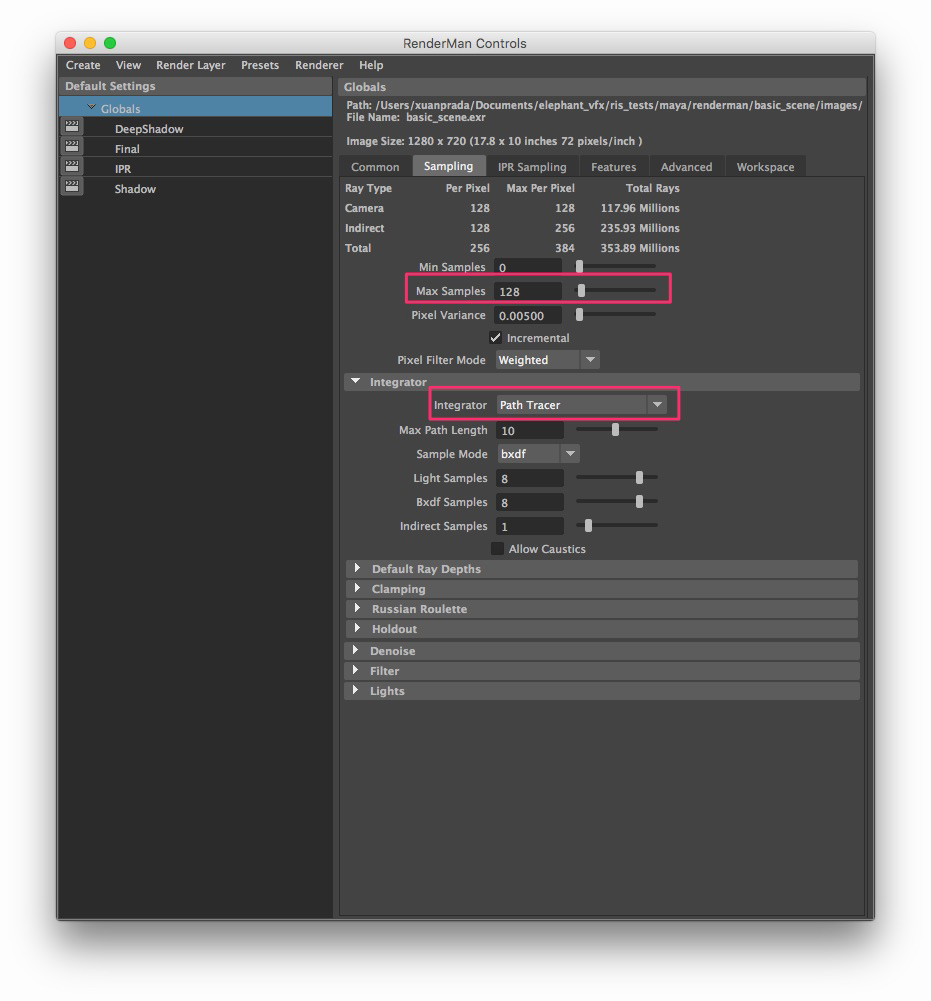
Task: Expand the Clamping section
Action: point(358,588)
